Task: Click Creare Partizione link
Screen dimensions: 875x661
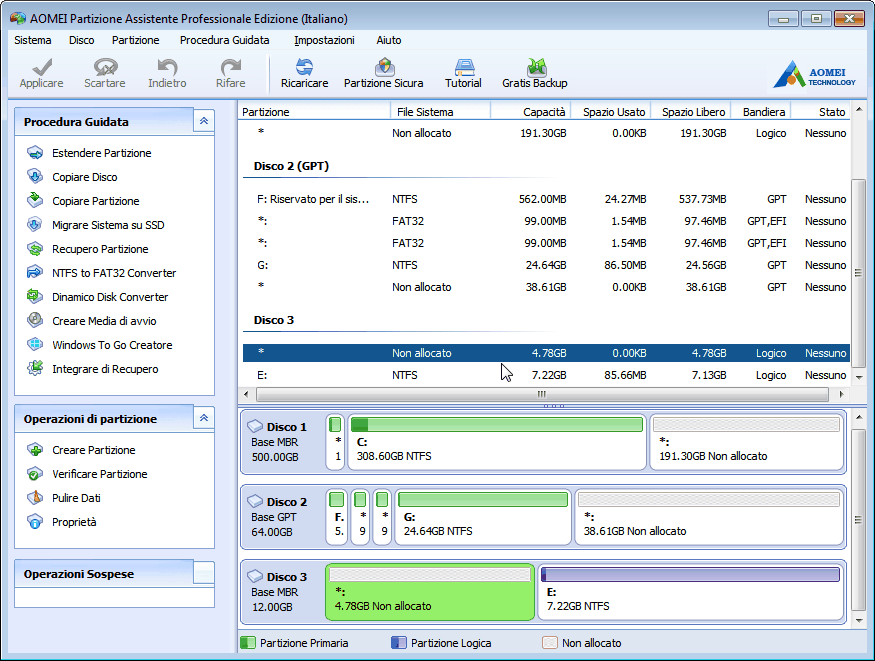Action: 93,450
